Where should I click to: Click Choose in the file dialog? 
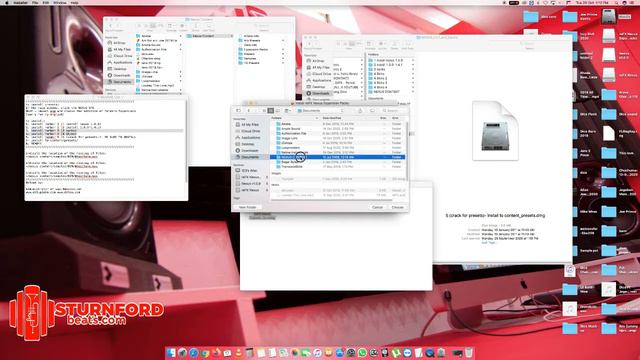tap(398, 207)
